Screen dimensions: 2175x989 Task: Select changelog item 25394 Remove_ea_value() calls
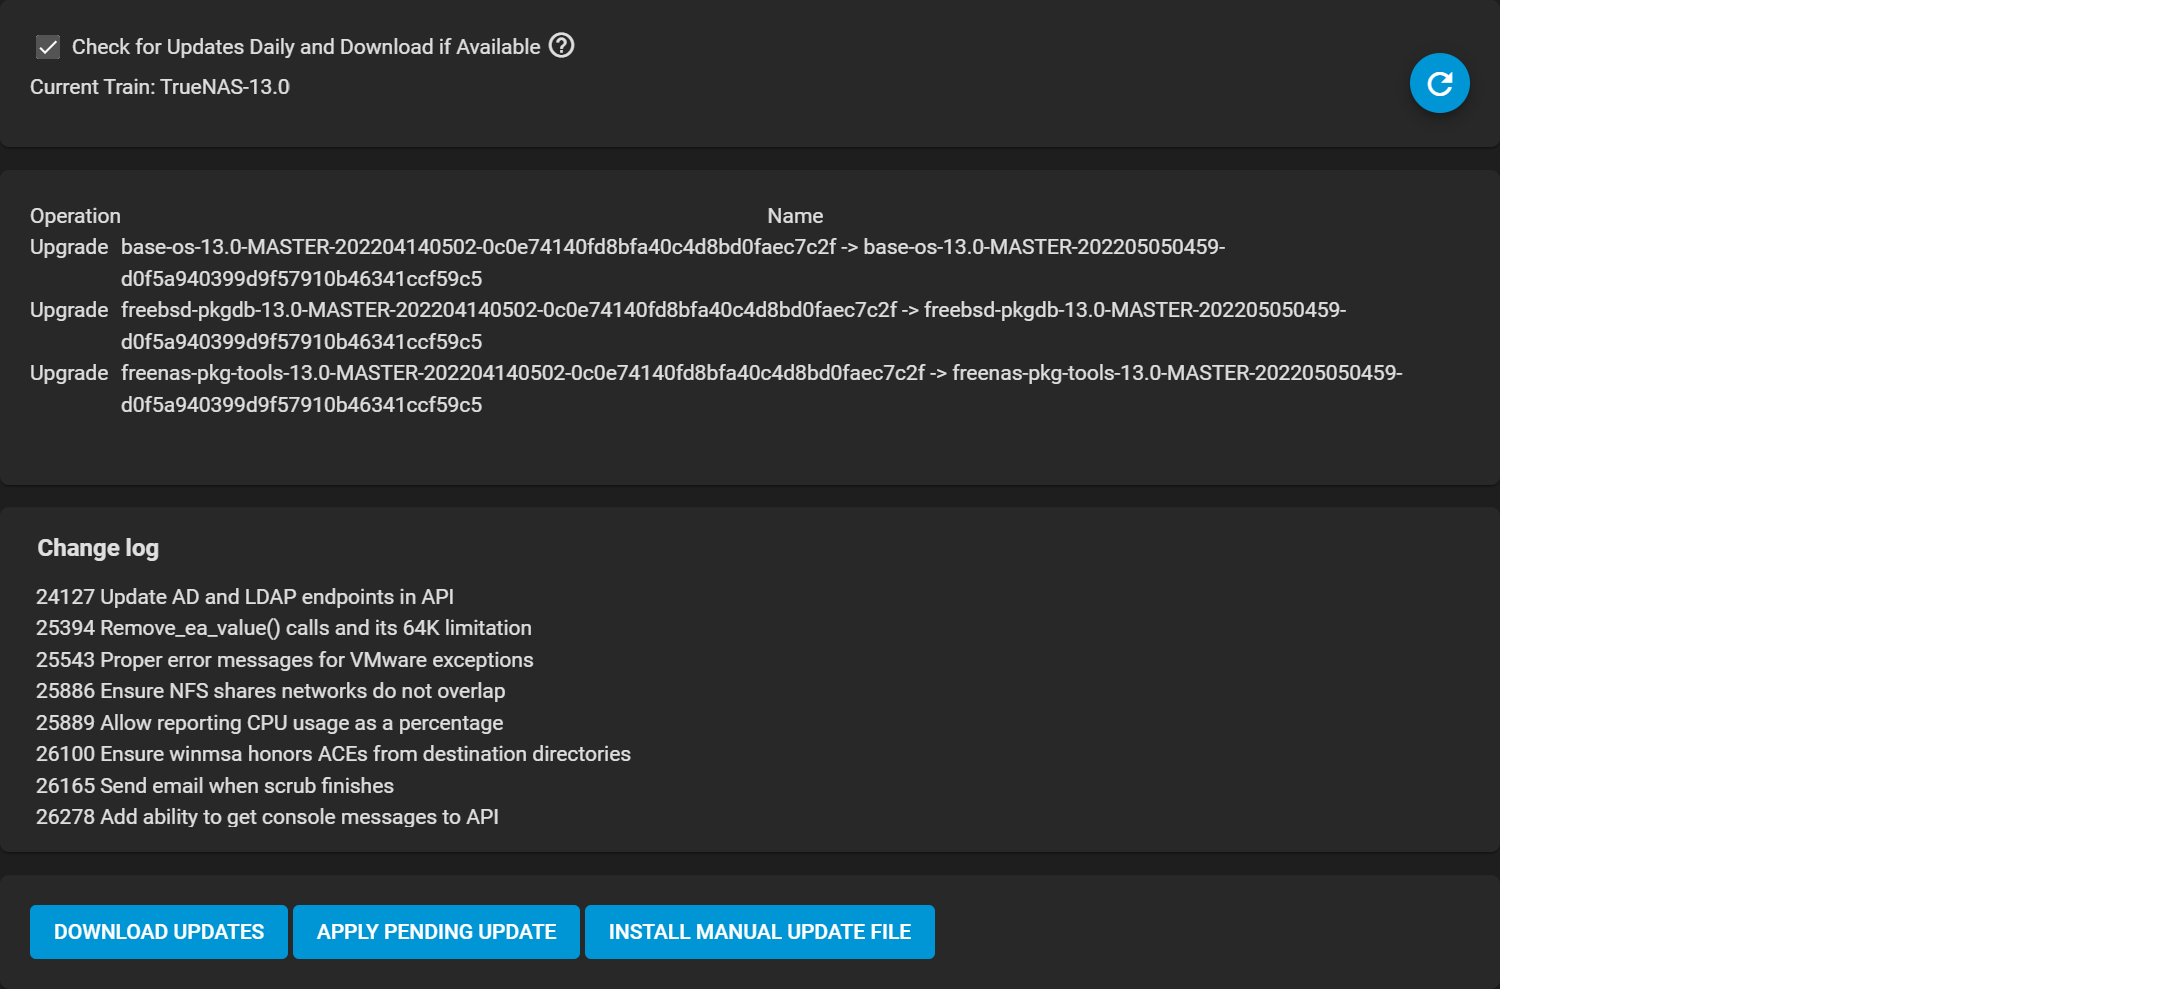284,628
